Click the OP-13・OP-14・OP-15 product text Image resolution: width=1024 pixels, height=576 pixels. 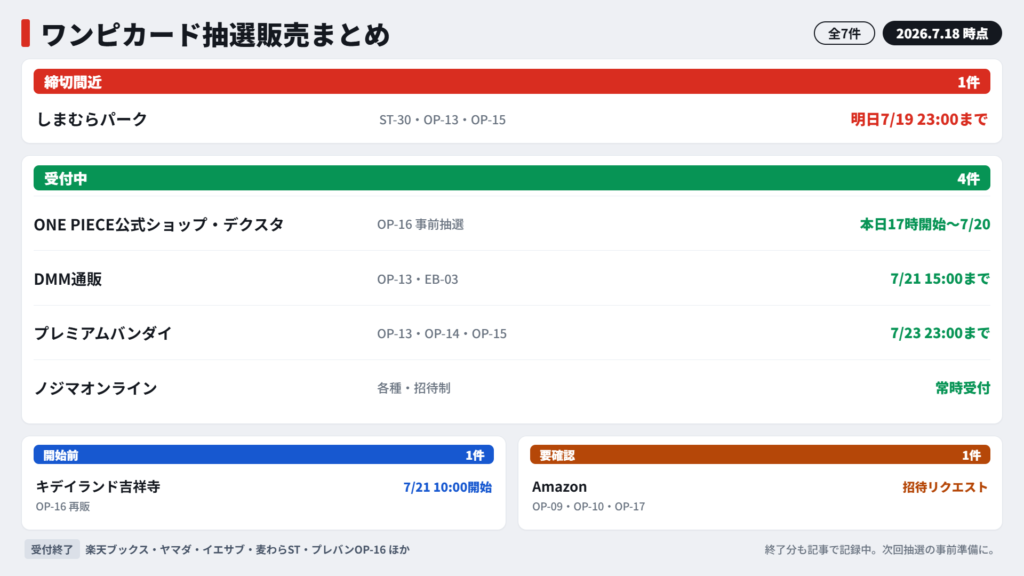point(441,333)
